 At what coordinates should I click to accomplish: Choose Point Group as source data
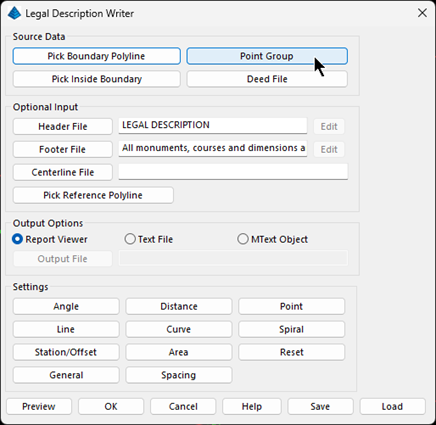(267, 56)
